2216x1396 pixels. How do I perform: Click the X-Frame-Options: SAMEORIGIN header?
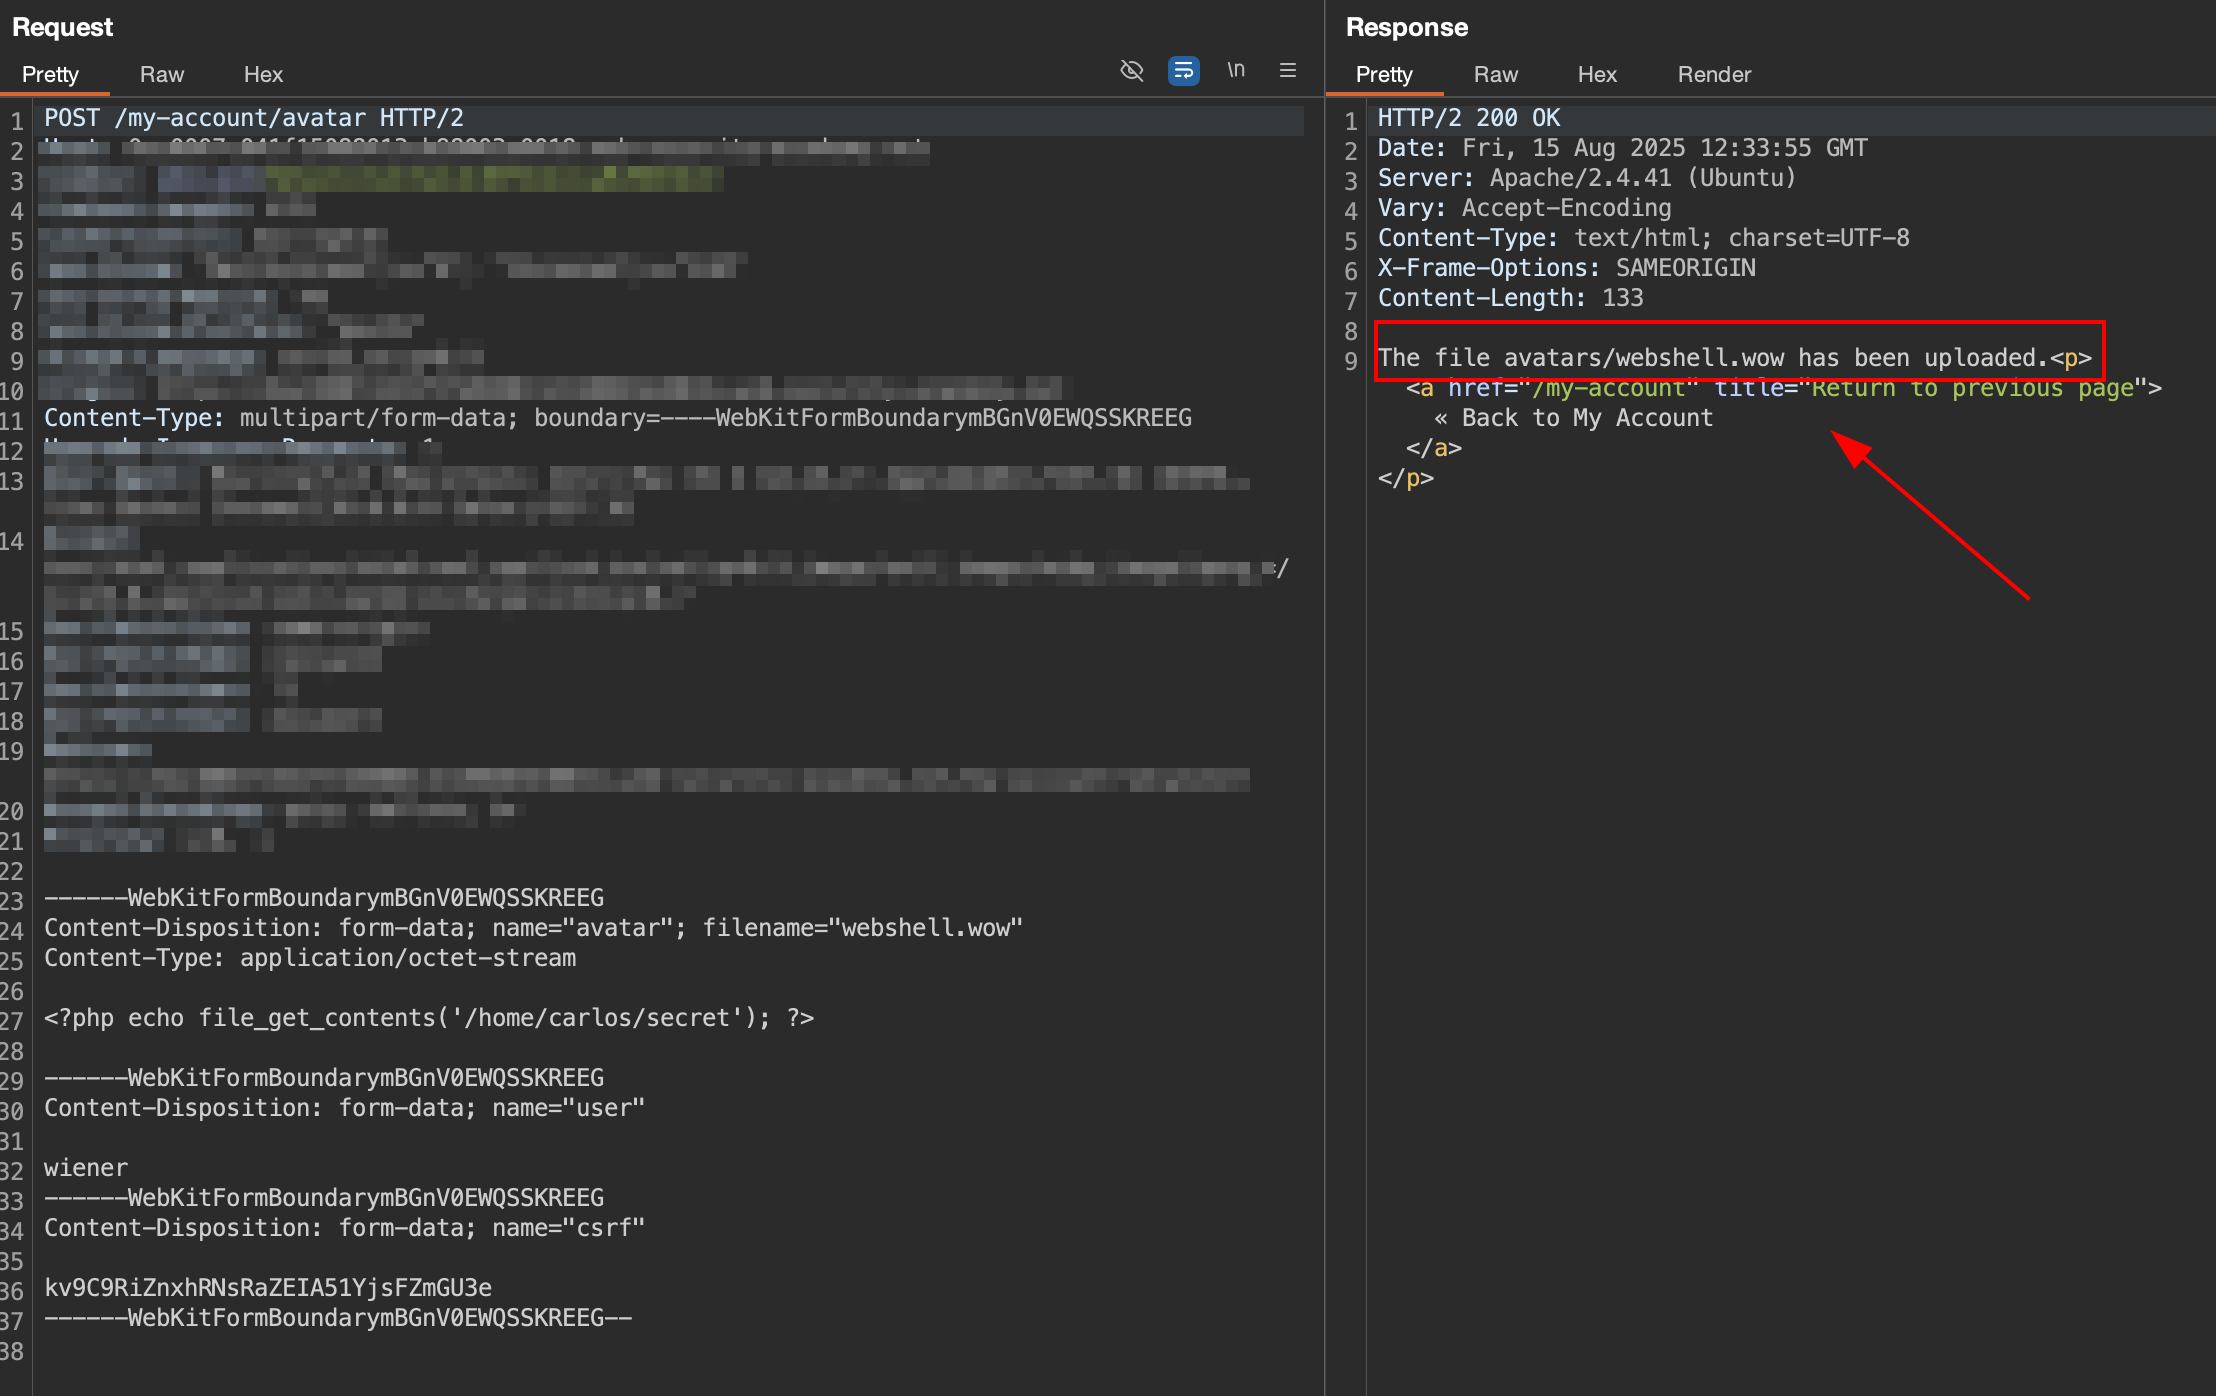tap(1567, 268)
